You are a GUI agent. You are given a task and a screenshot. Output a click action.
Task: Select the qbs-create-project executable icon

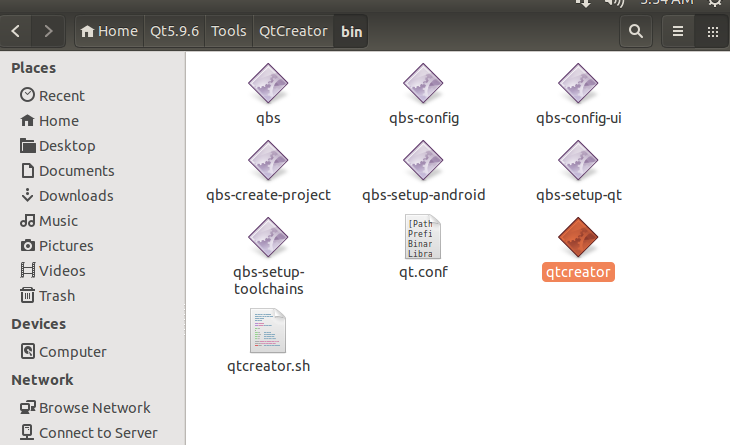[268, 161]
